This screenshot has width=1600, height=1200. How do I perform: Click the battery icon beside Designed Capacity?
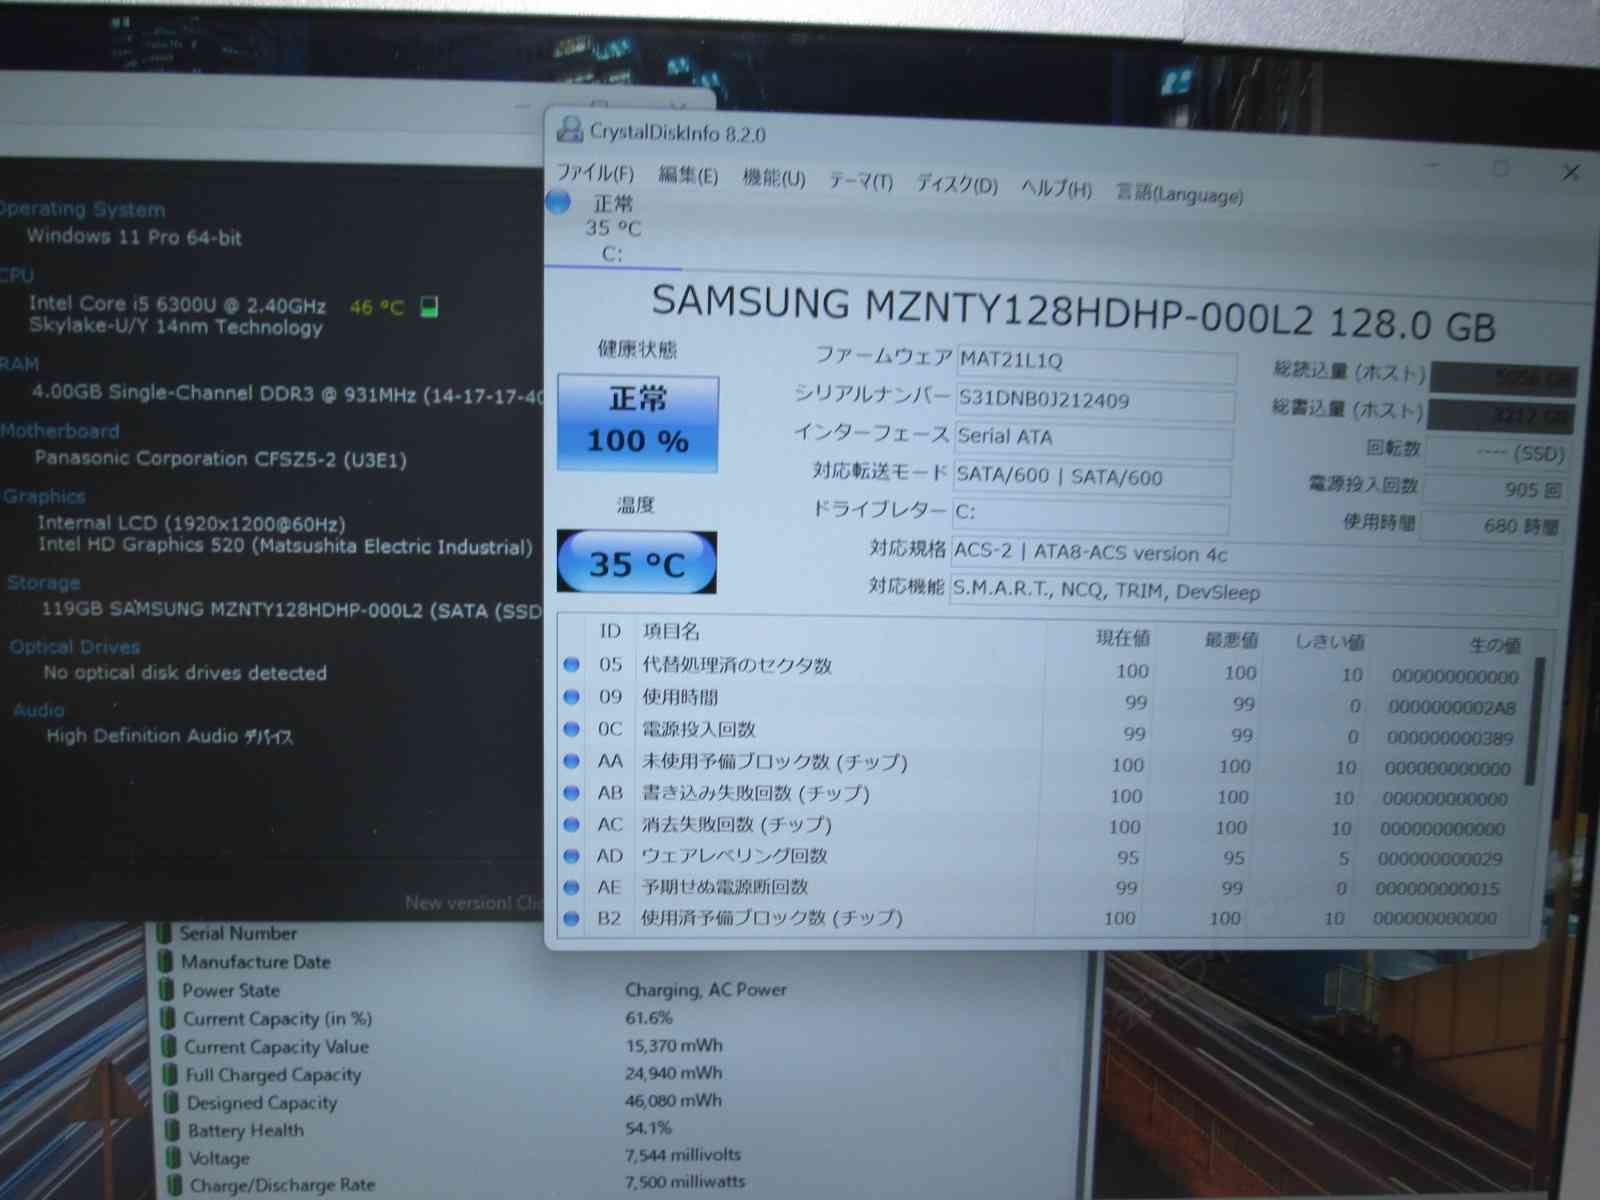coord(172,1102)
